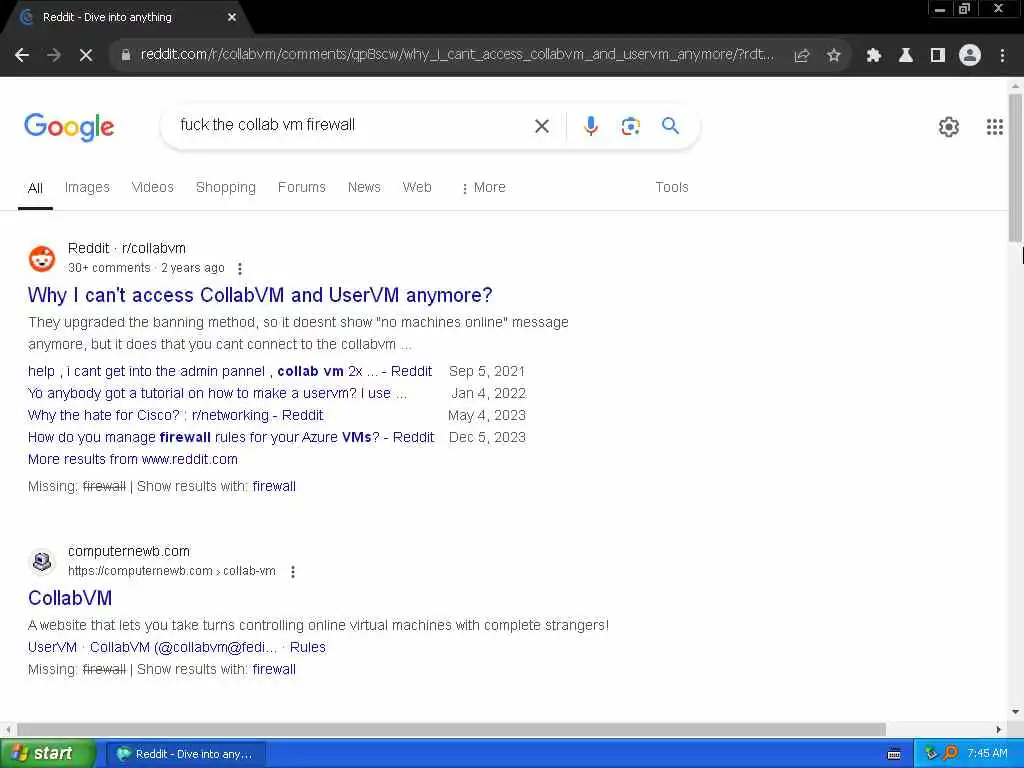Search by image with Lens
Image resolution: width=1024 pixels, height=768 pixels.
pos(630,126)
